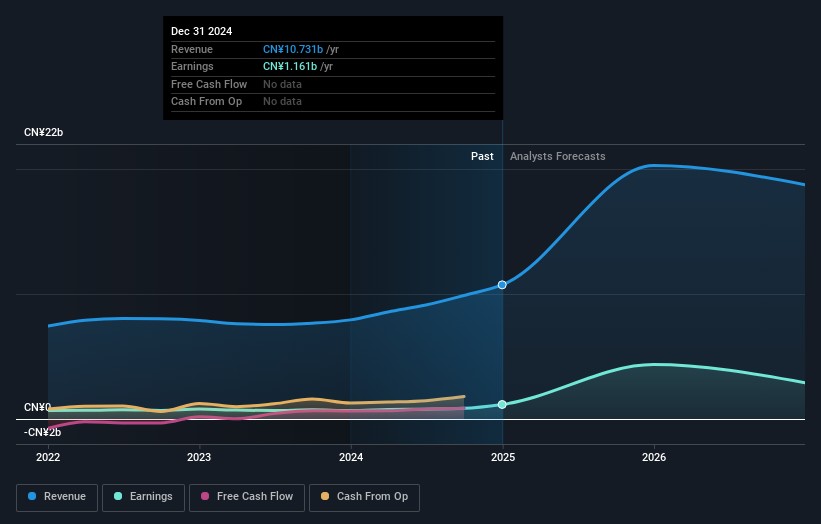Click the CN¥10.731b revenue value in tooltip
821x524 pixels.
coord(293,50)
